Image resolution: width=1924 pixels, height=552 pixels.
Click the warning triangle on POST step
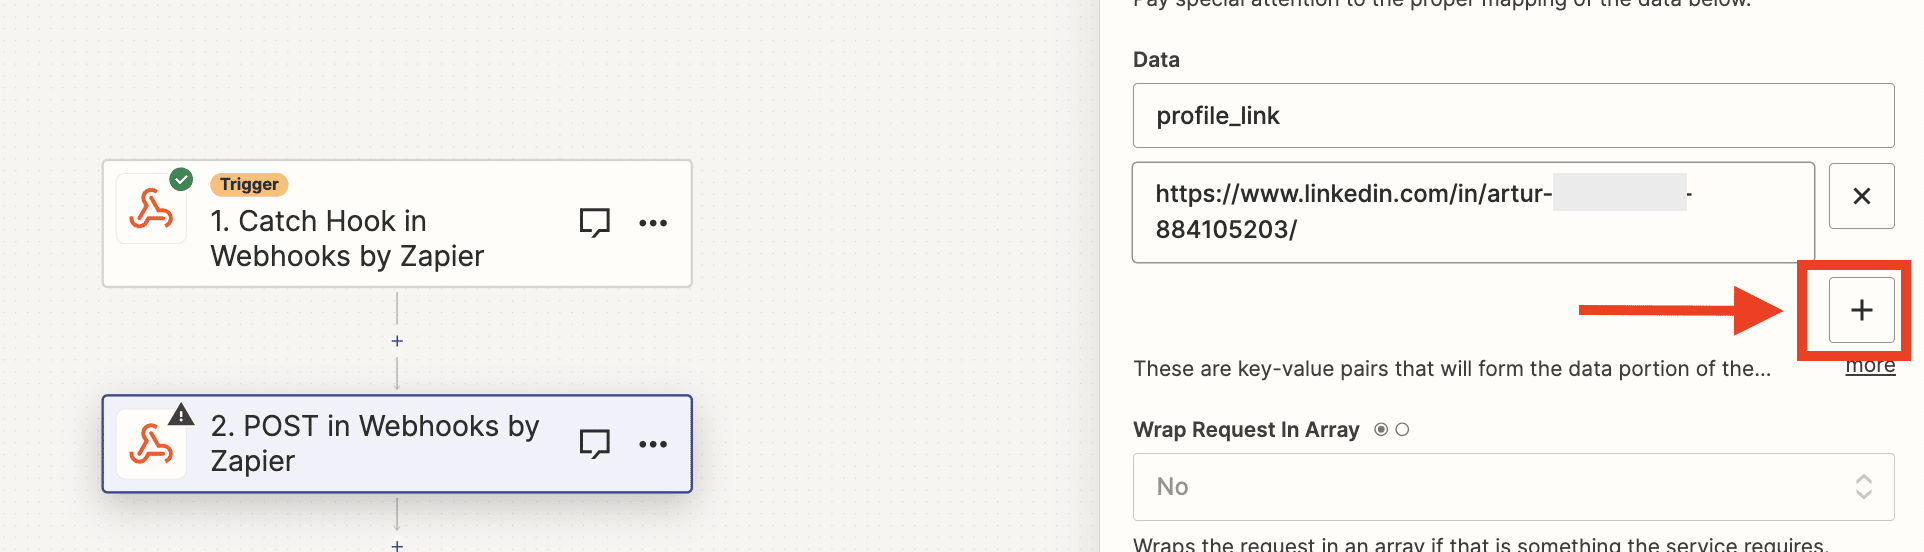181,414
